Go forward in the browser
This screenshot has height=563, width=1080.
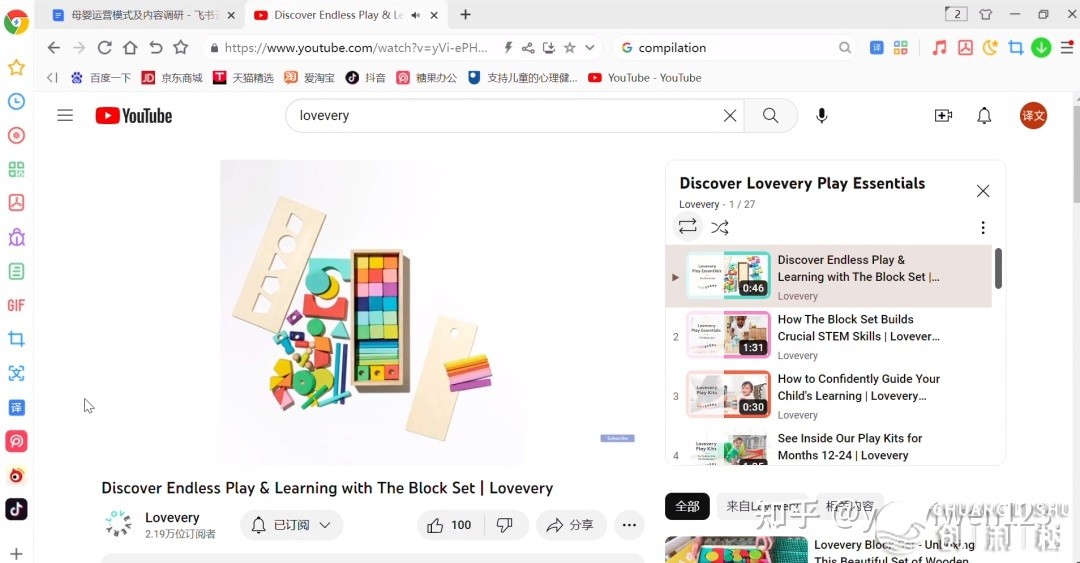(x=79, y=48)
